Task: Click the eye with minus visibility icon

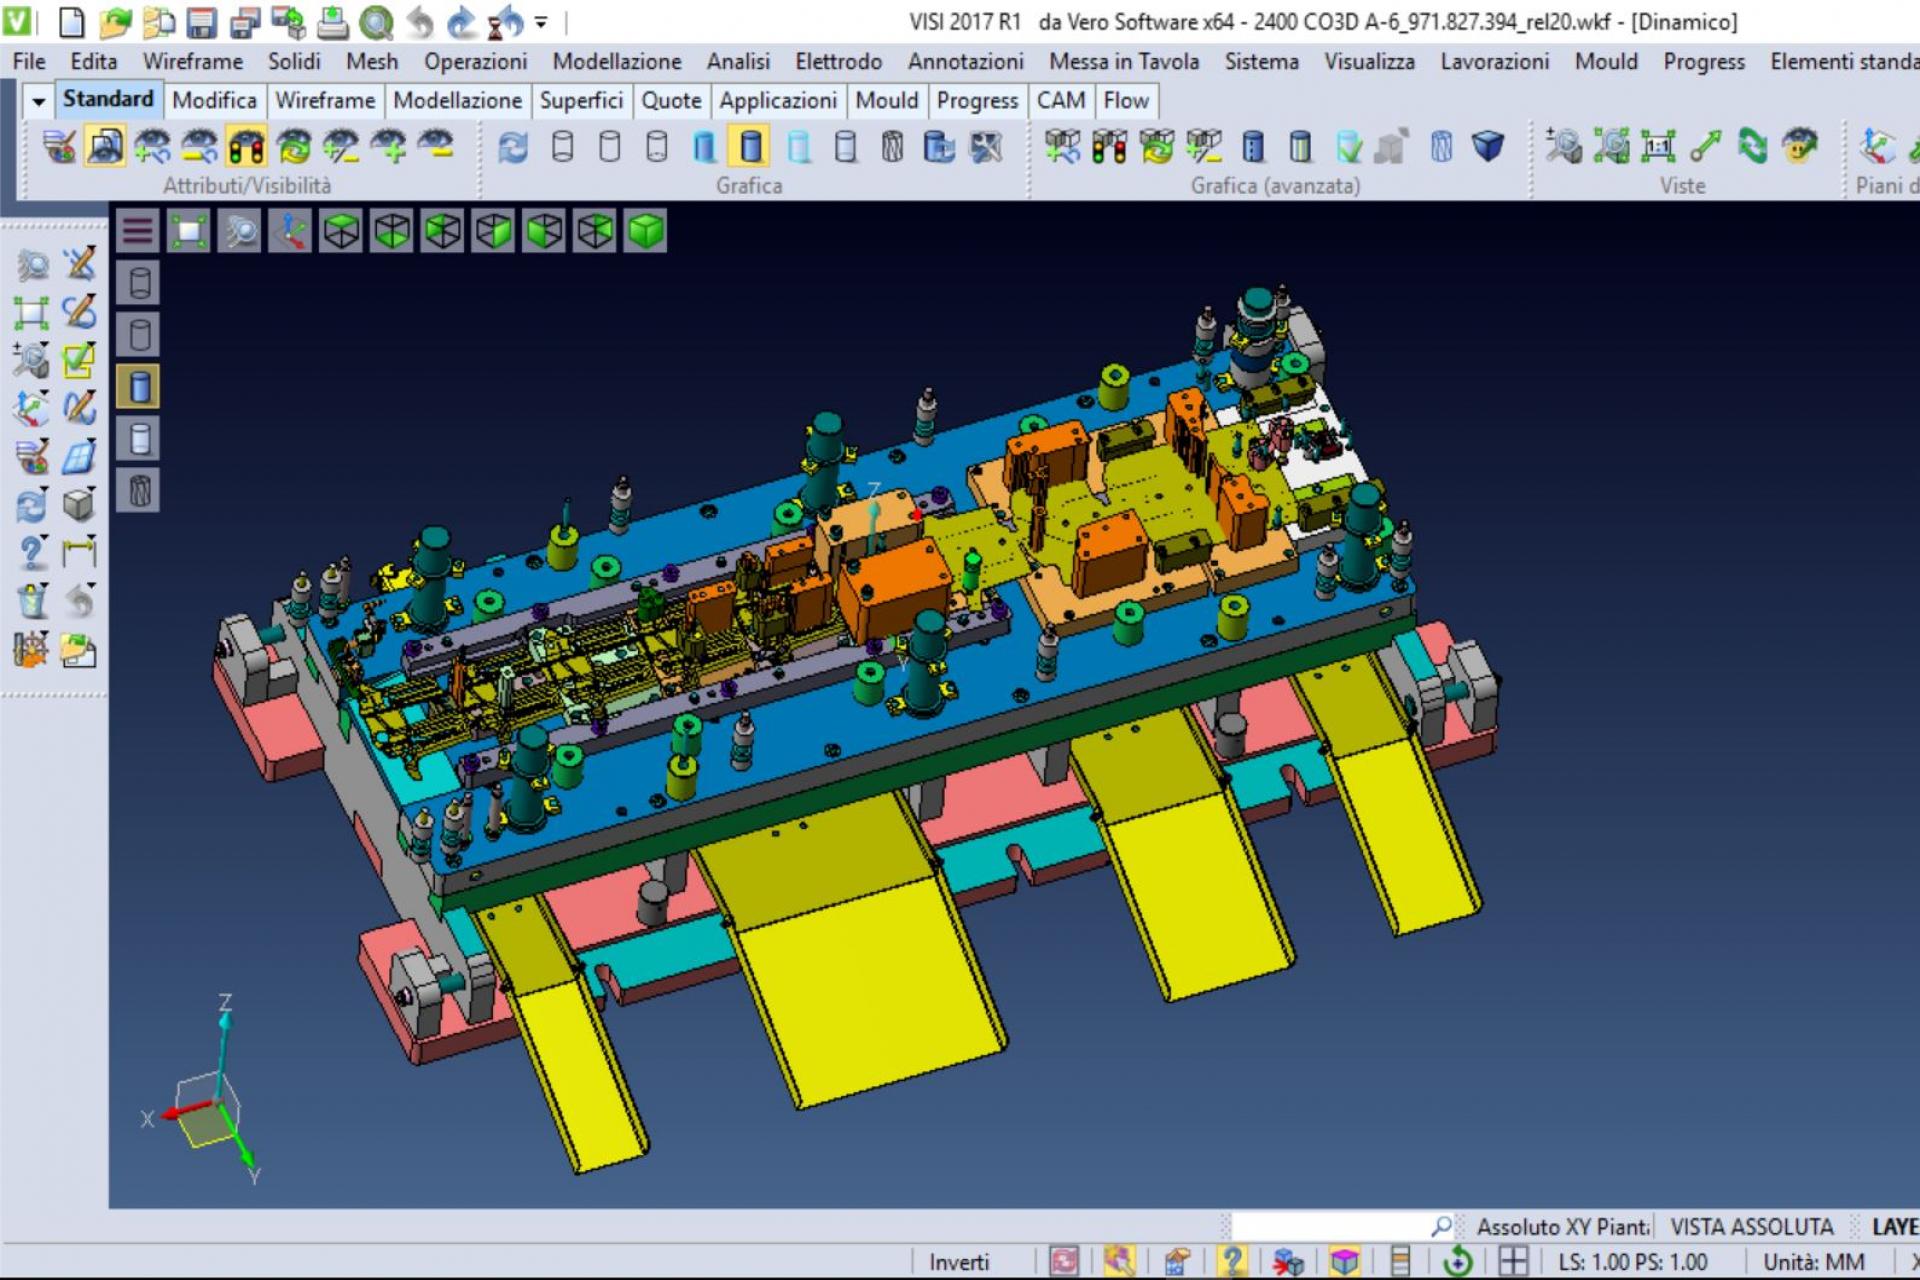Action: (436, 147)
